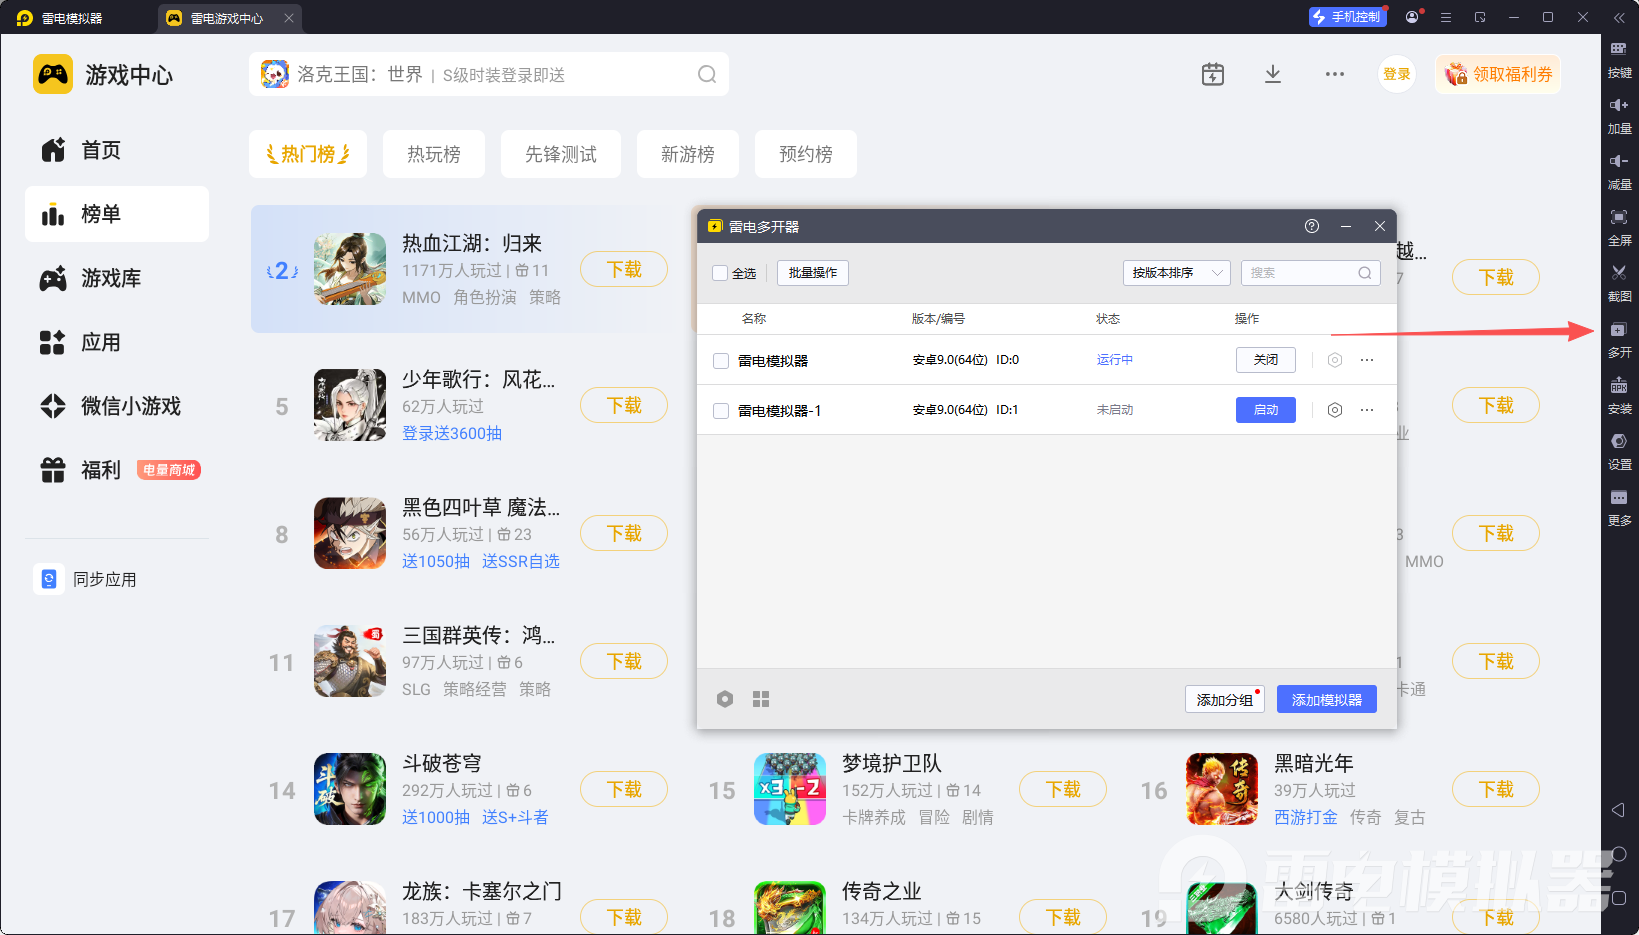Open the user account icon in title bar
1639x935 pixels.
tap(1412, 17)
